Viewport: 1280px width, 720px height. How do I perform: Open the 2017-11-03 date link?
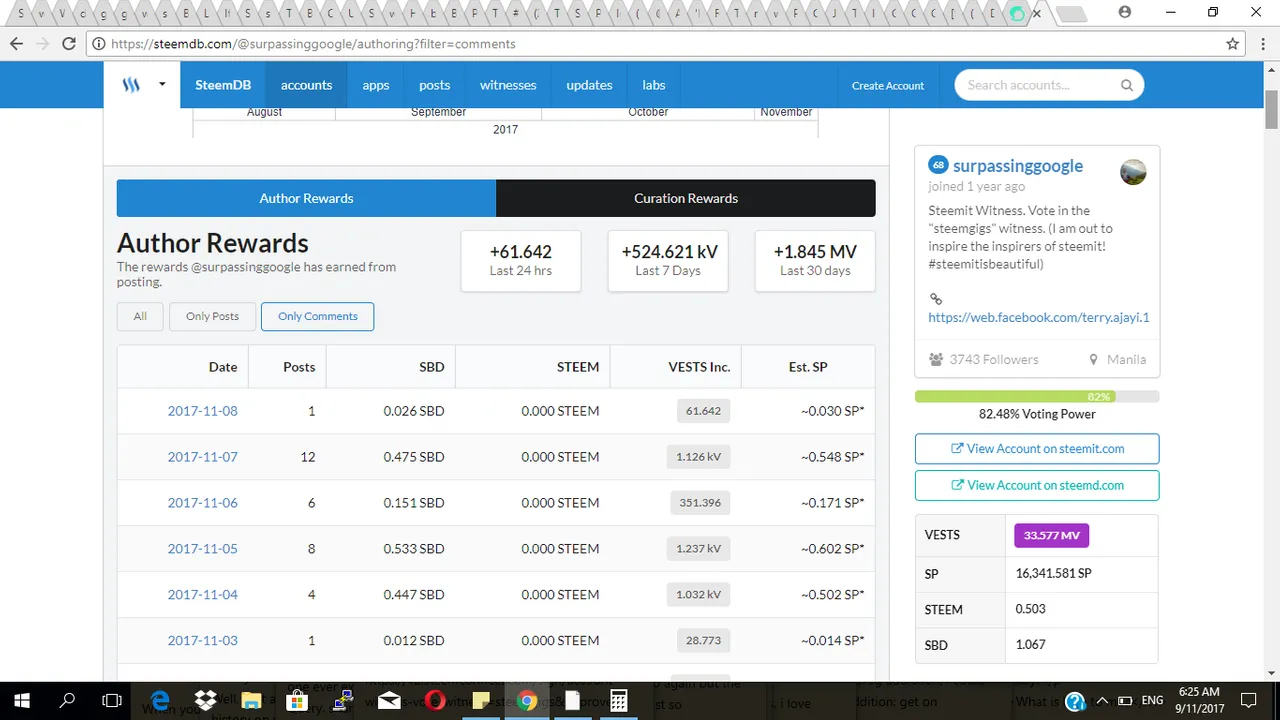click(202, 641)
